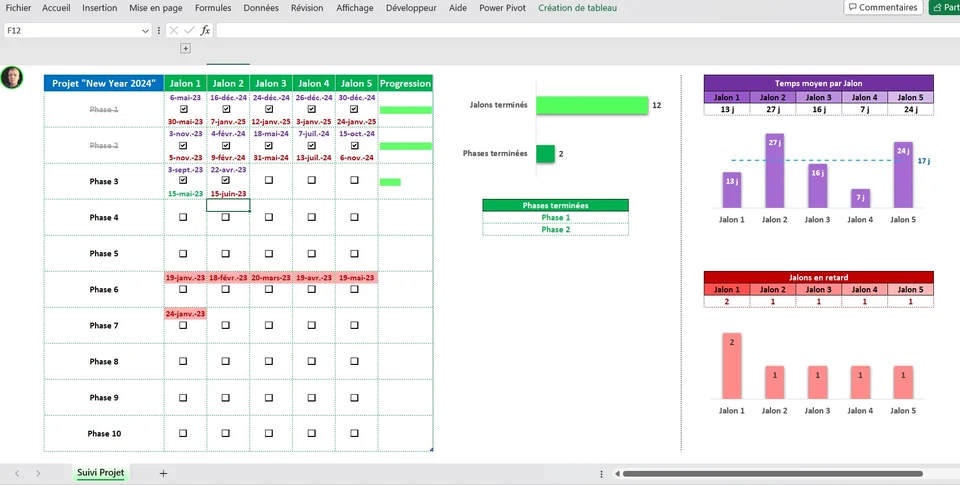The height and width of the screenshot is (485, 960).
Task: Uncheck Phase 3 Jalon 1 checkbox
Action: coord(183,180)
